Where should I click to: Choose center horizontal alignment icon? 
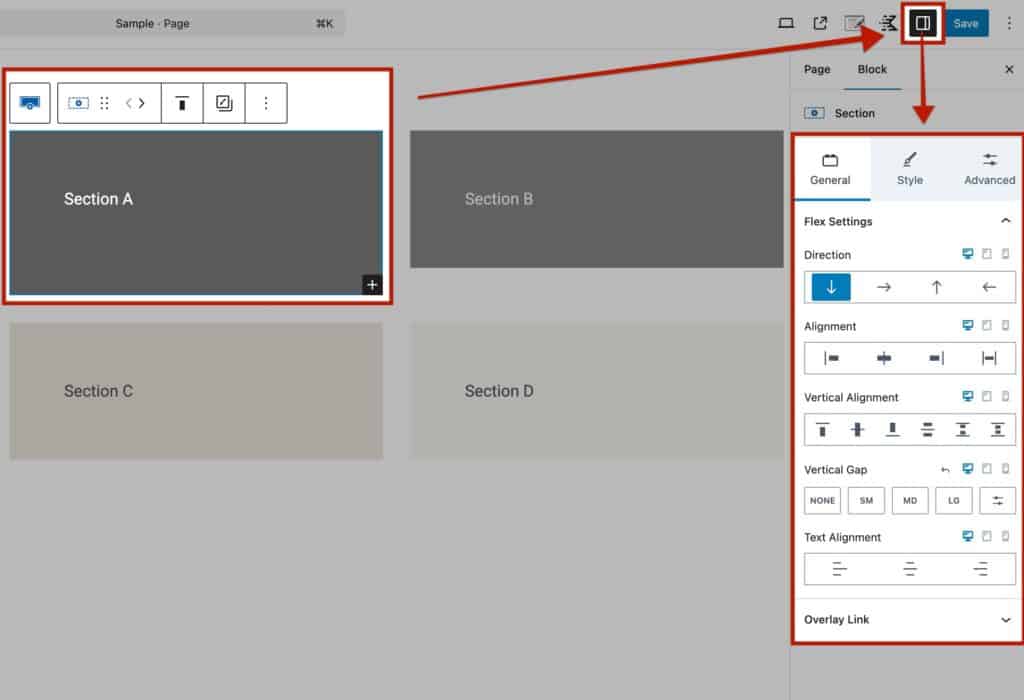[884, 358]
